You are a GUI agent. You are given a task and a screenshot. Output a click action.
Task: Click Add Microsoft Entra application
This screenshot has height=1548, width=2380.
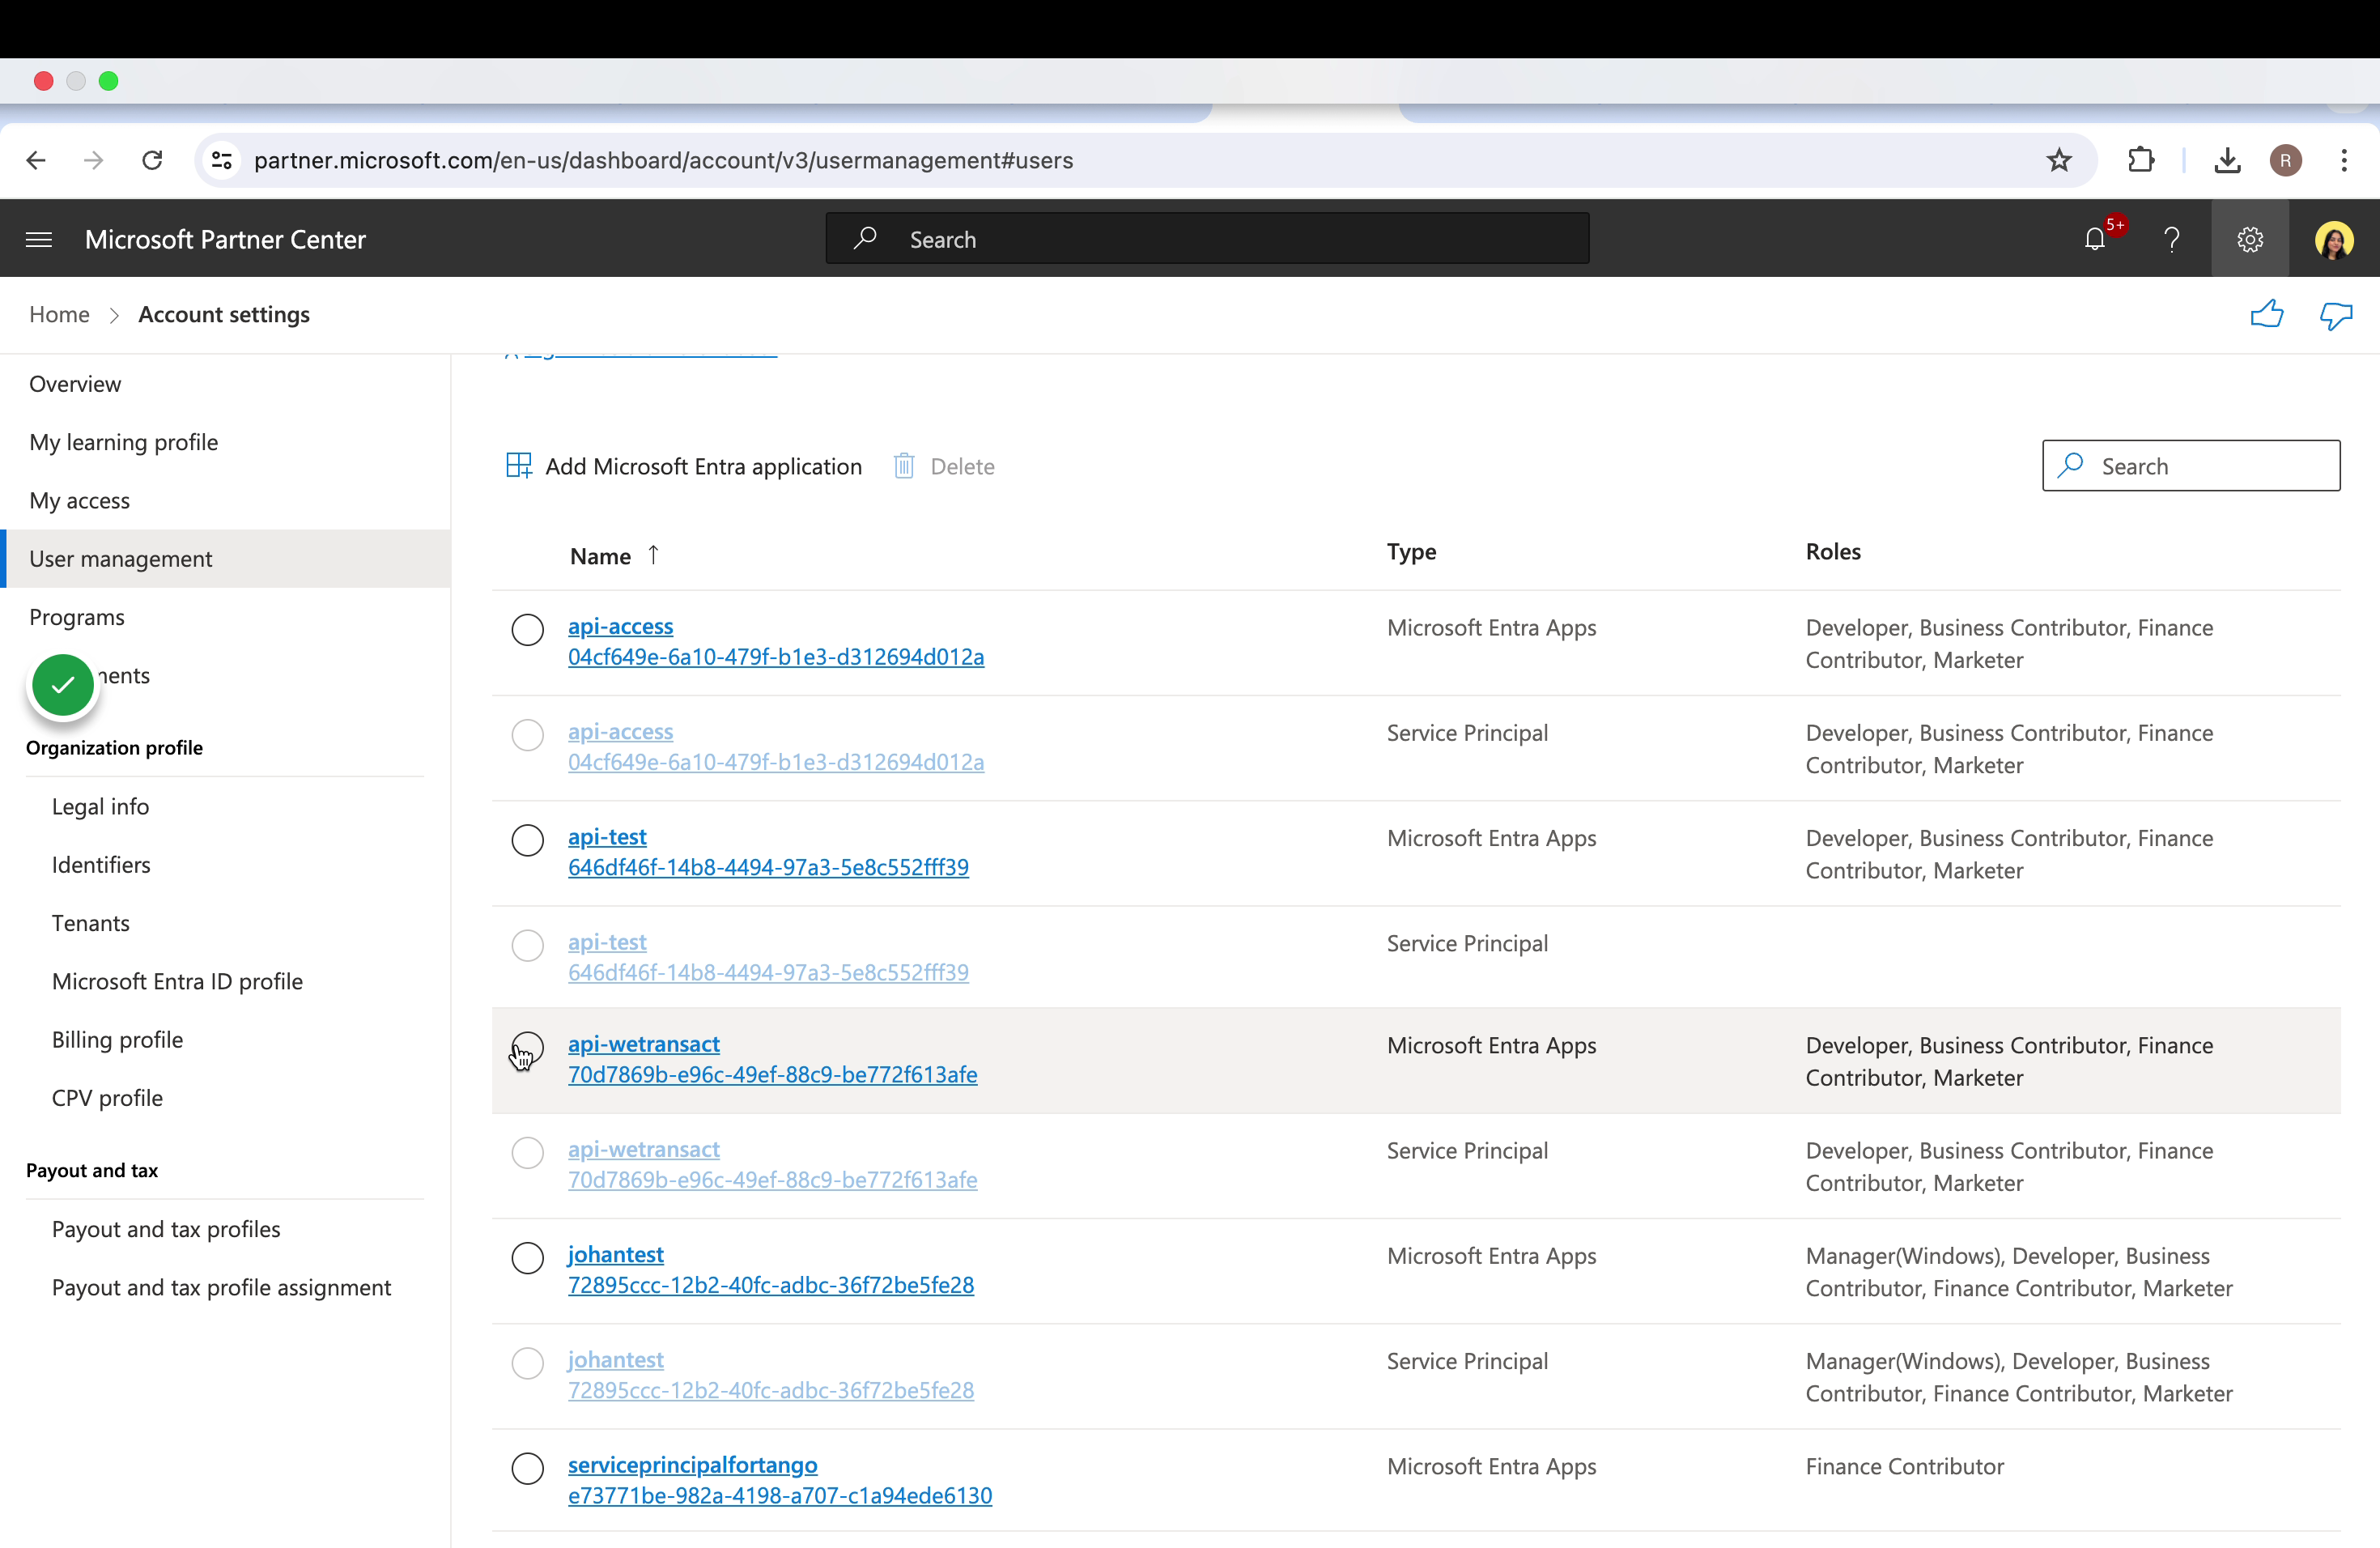pos(684,466)
